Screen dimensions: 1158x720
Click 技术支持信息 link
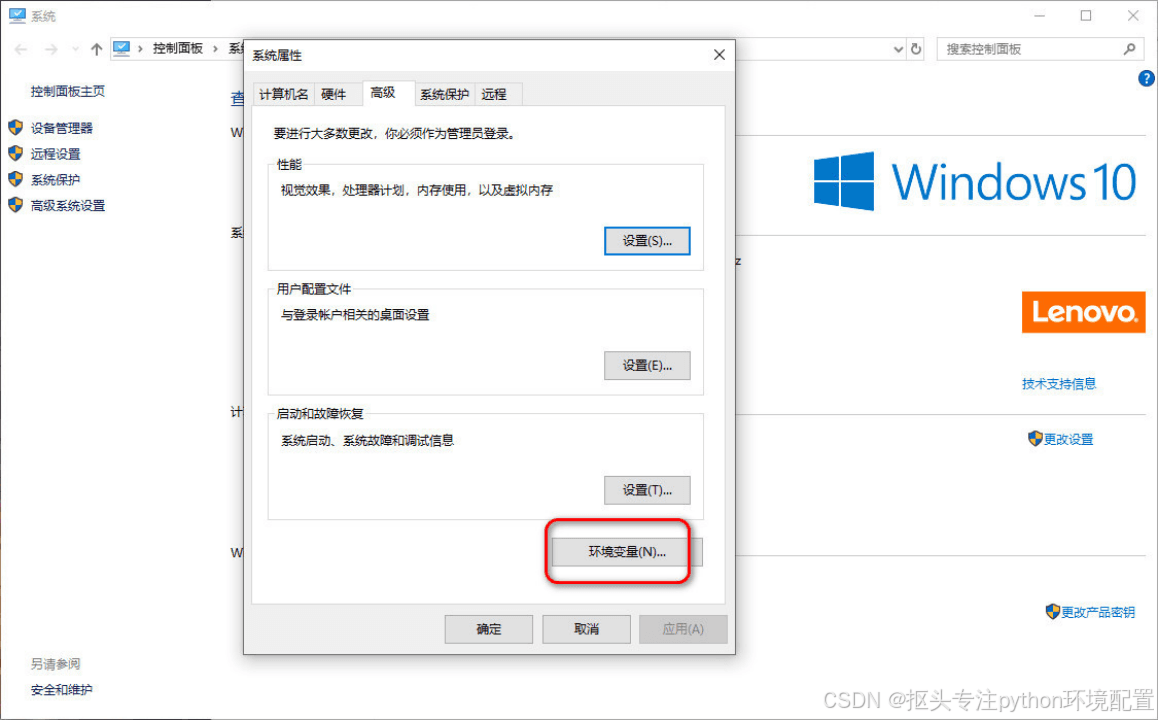pos(1058,383)
